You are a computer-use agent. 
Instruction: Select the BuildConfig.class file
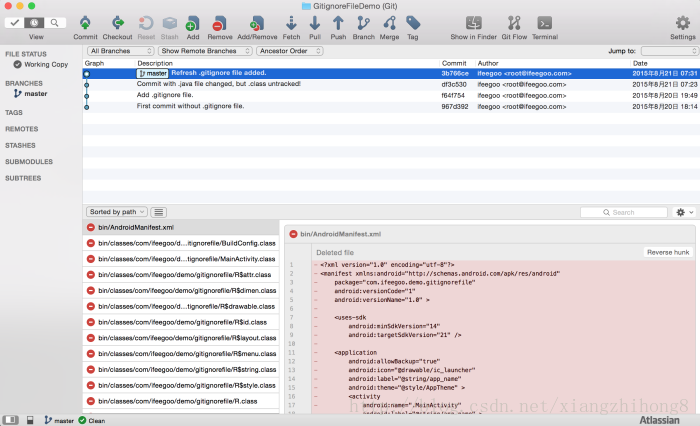click(181, 243)
